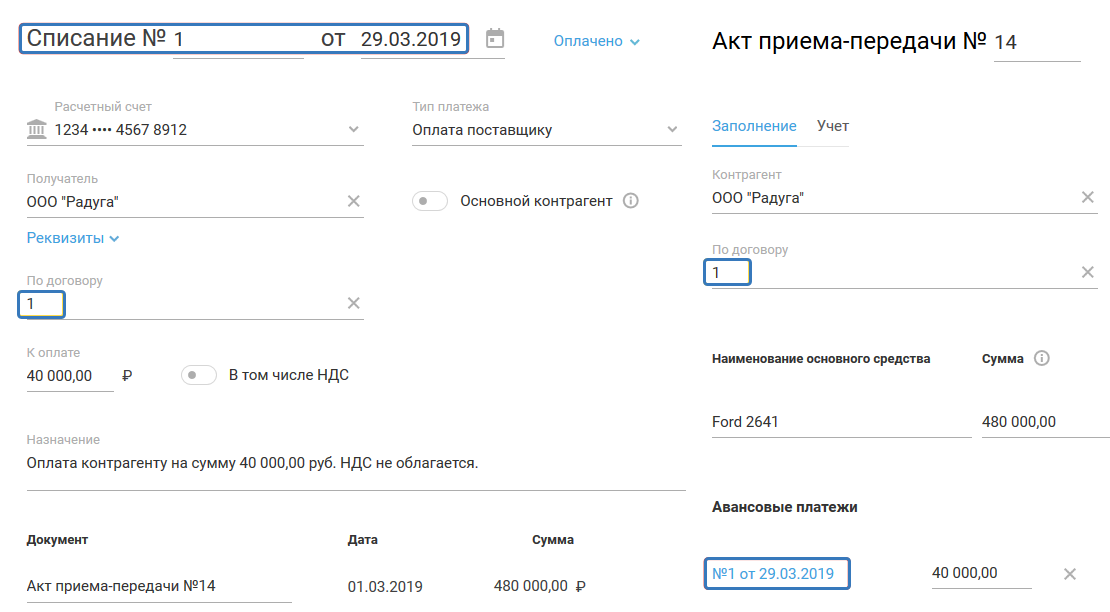Screen dimensions: 1110x612
Task: Click info icon beside Сумма header
Action: click(x=1042, y=359)
